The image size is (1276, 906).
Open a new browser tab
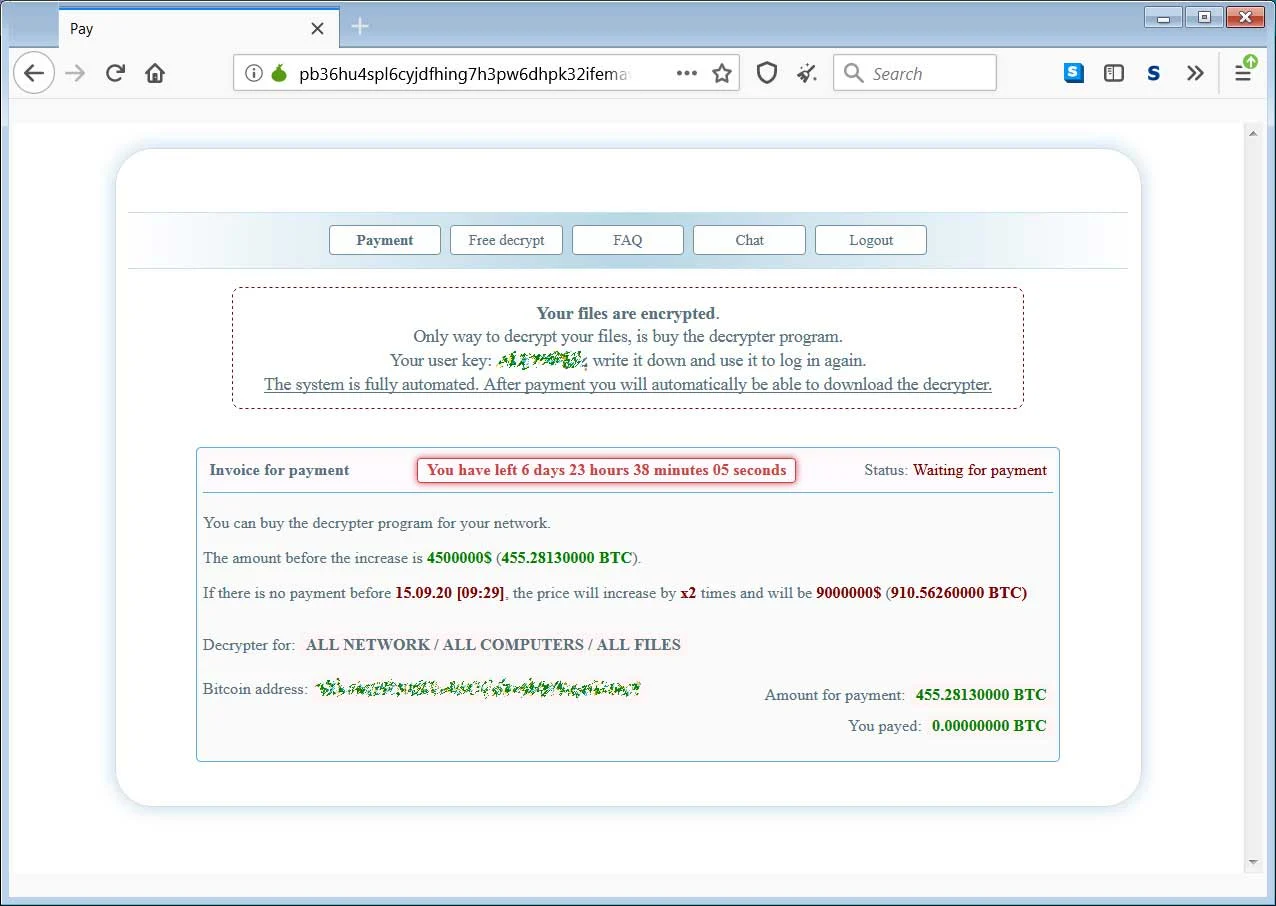[x=361, y=27]
